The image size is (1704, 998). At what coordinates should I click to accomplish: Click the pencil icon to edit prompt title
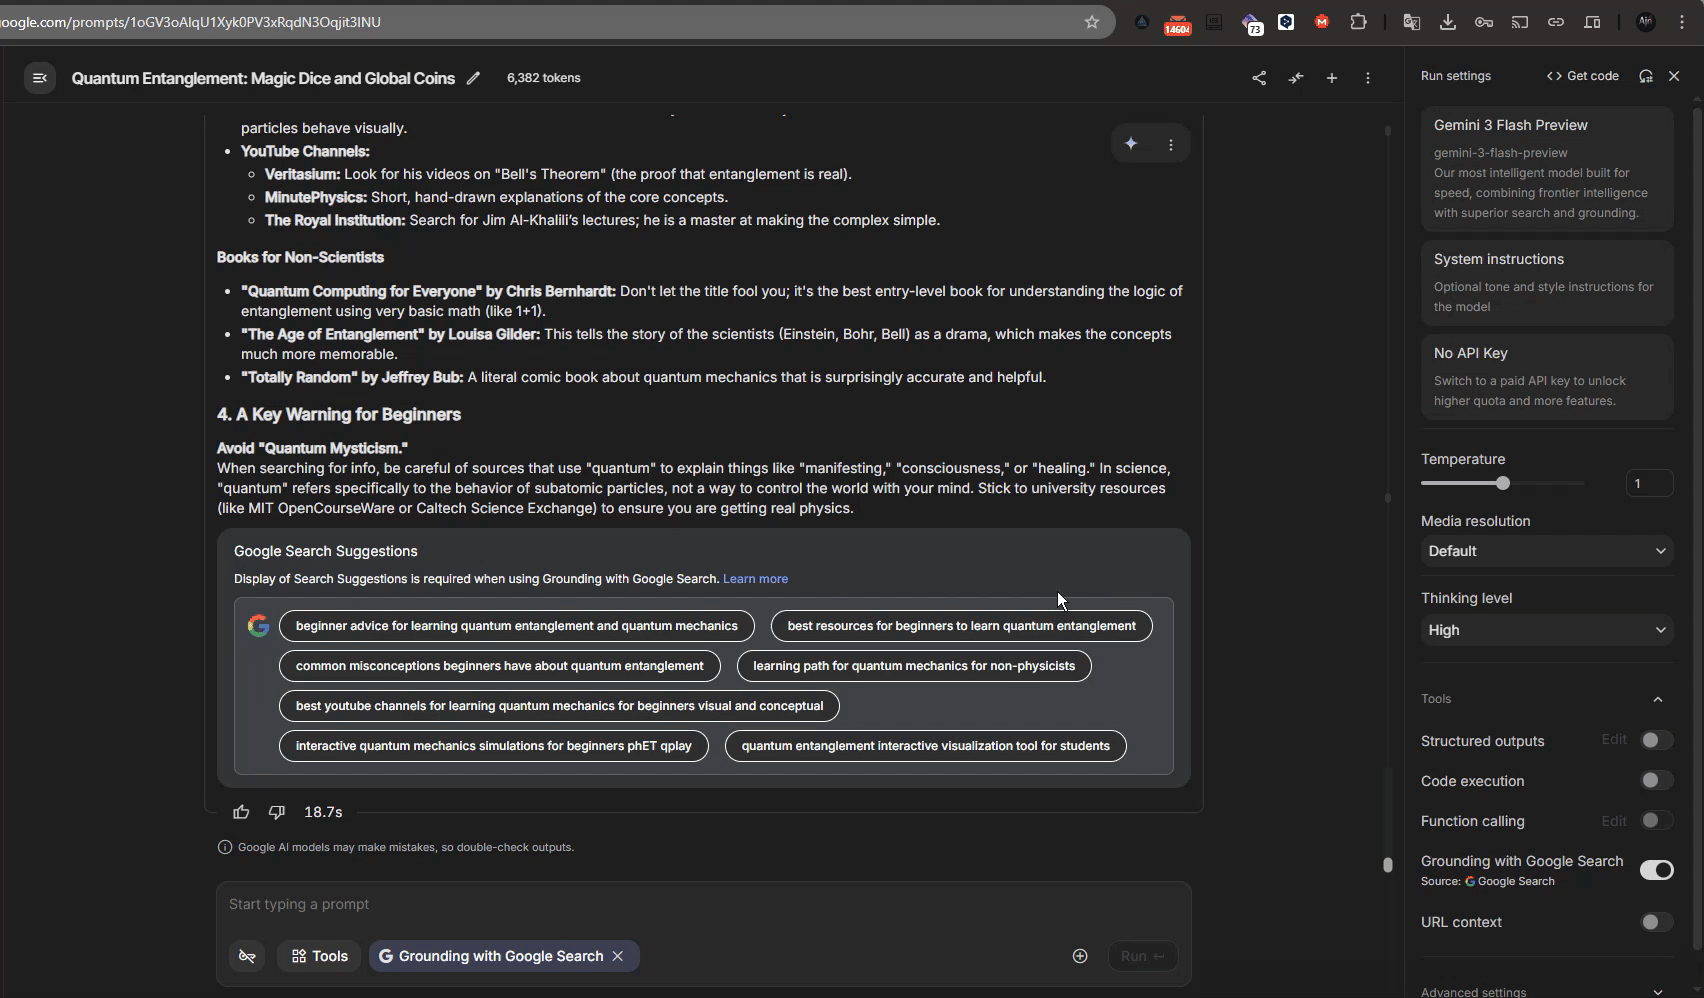473,78
